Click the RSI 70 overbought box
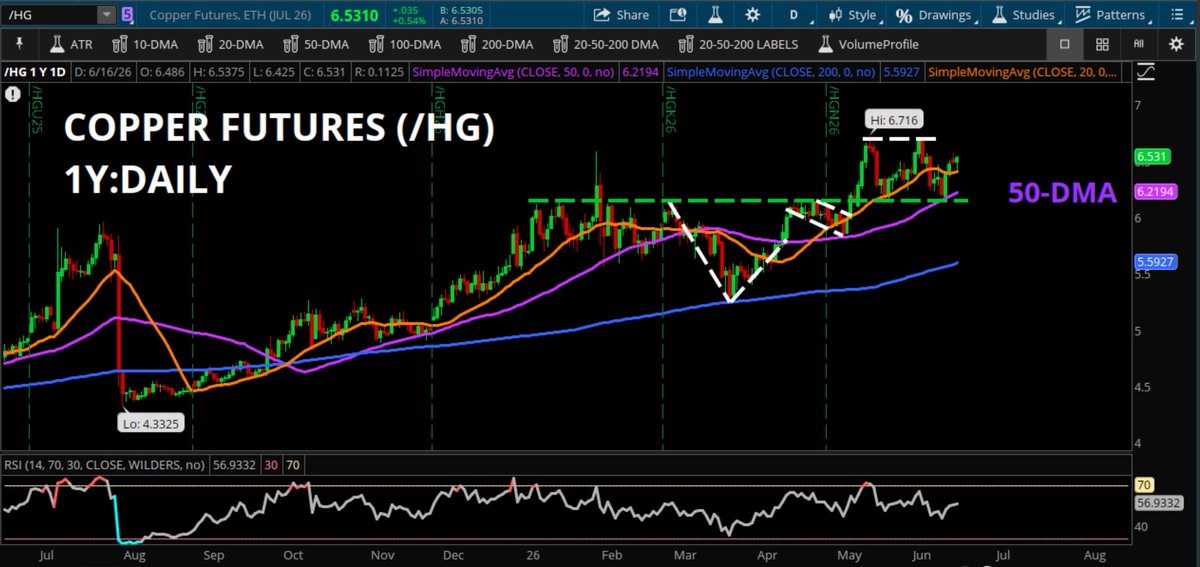This screenshot has width=1200, height=567. point(294,465)
